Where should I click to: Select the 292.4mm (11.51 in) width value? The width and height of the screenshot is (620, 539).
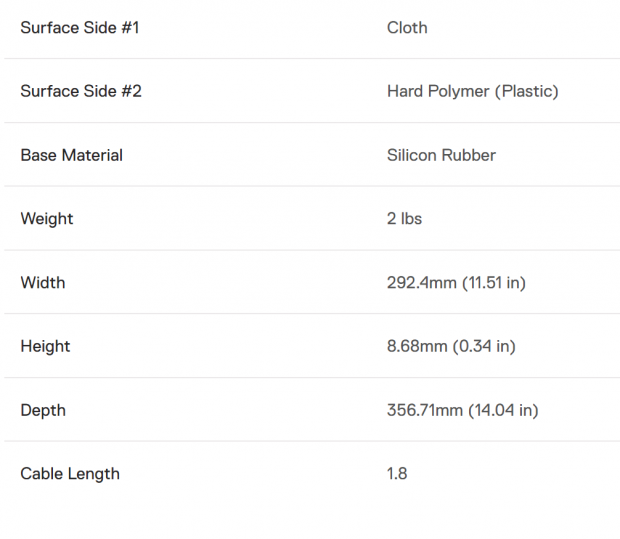[456, 283]
